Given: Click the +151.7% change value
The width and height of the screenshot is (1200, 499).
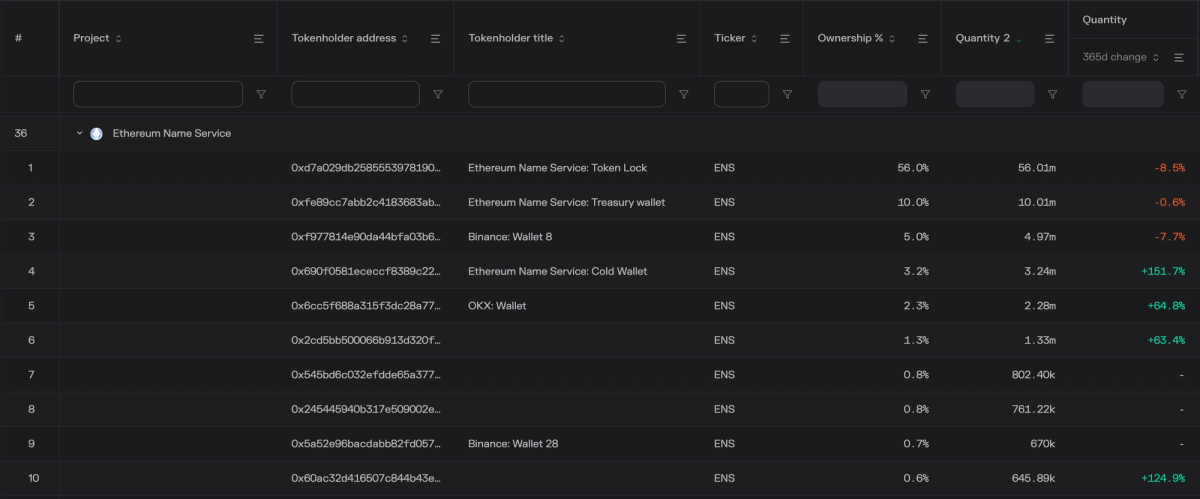Looking at the screenshot, I should tap(1161, 271).
